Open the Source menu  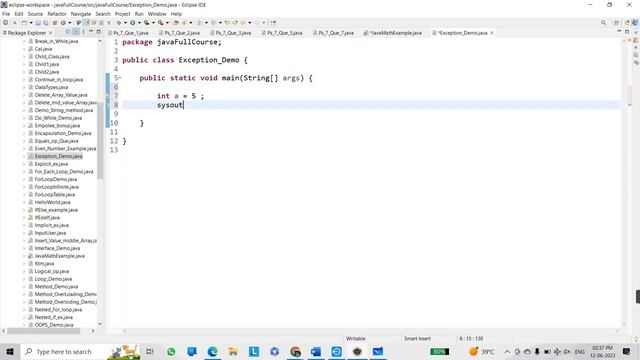click(35, 14)
